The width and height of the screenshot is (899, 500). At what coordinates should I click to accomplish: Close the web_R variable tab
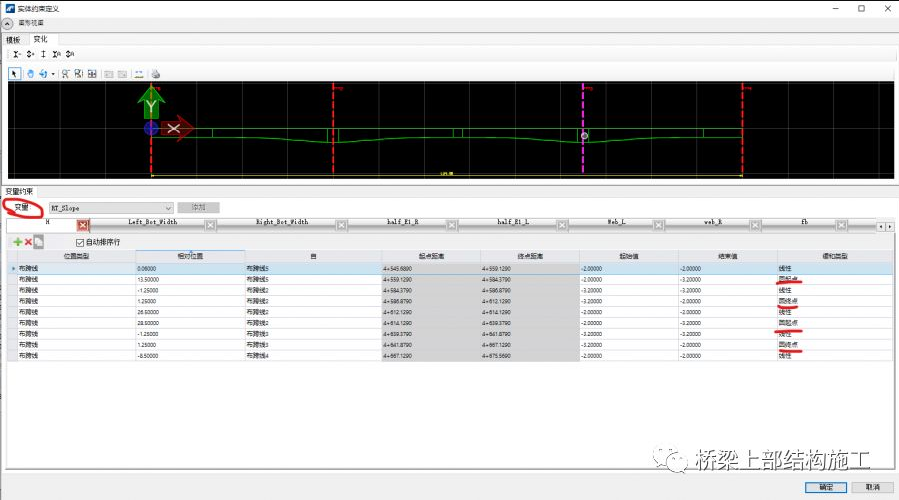(755, 225)
